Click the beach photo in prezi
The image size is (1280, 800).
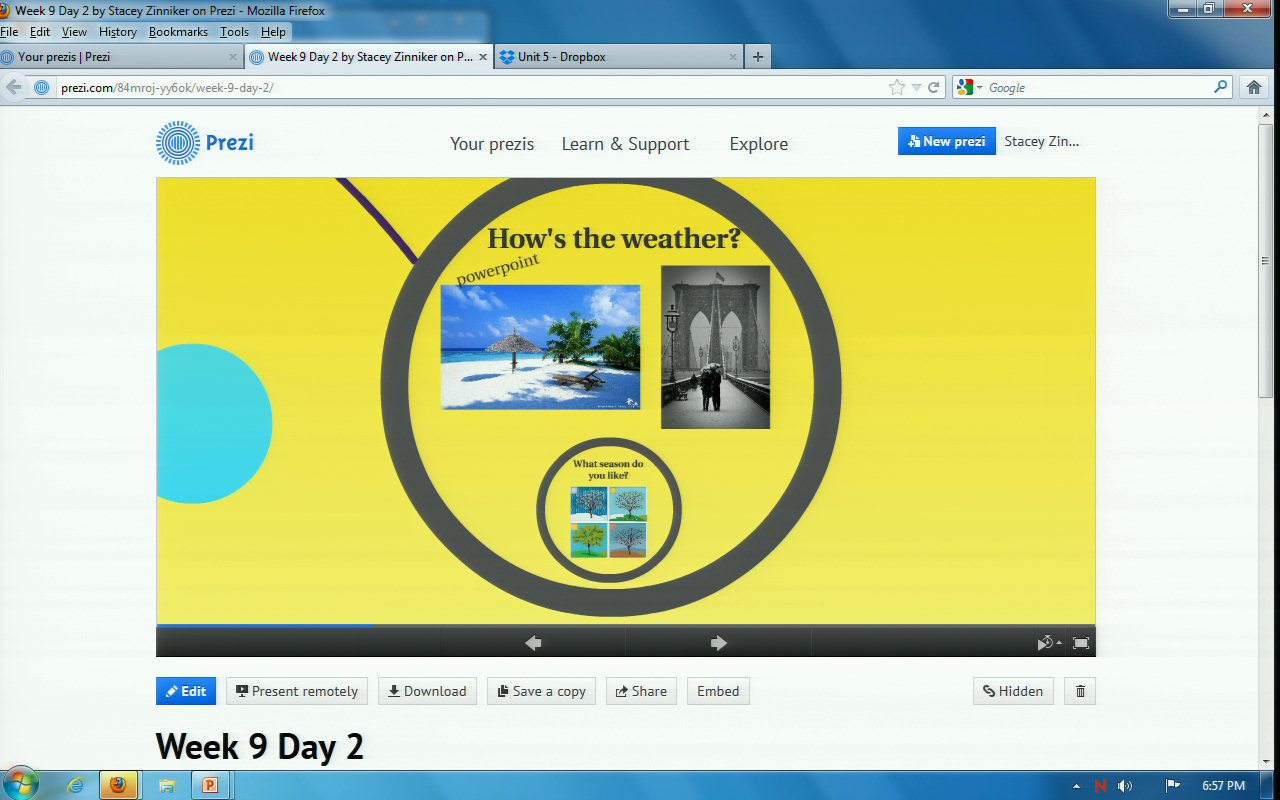pyautogui.click(x=540, y=347)
